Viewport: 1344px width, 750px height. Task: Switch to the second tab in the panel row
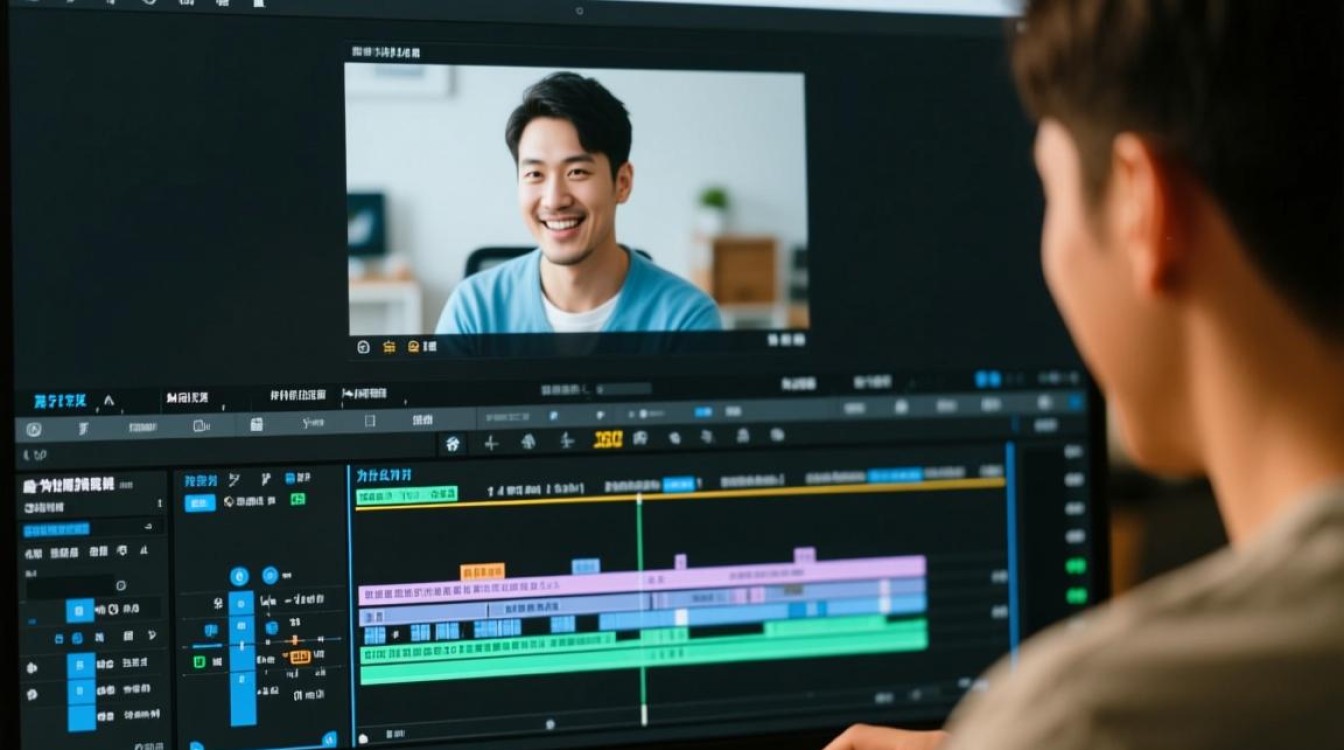click(187, 399)
